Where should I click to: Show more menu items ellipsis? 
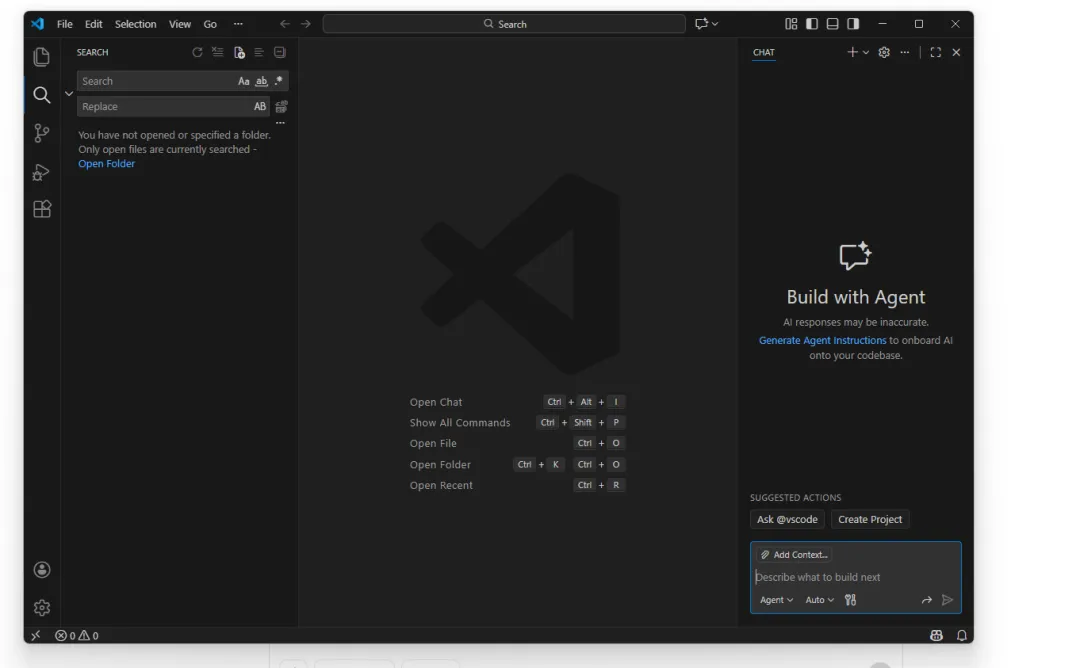(x=238, y=24)
